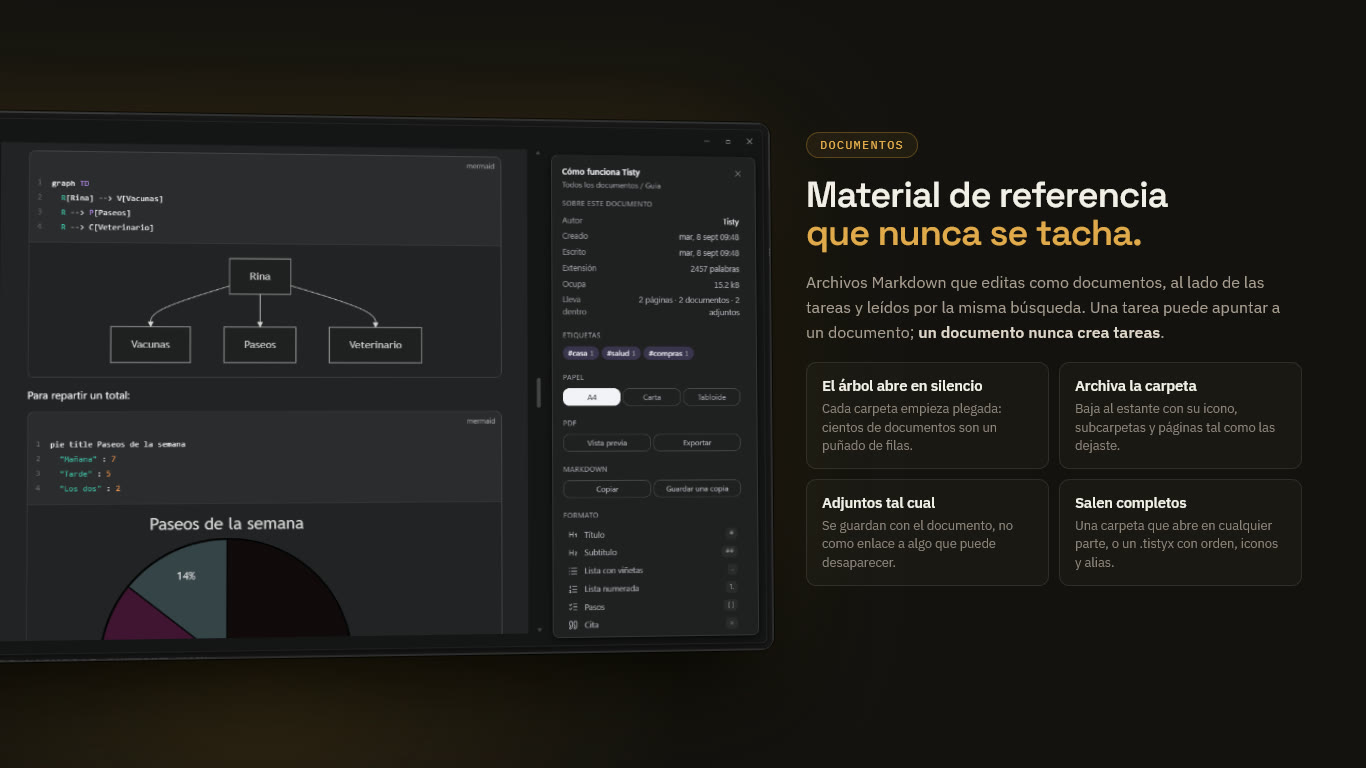Click the H2 Subtítulo heading icon

click(x=573, y=553)
